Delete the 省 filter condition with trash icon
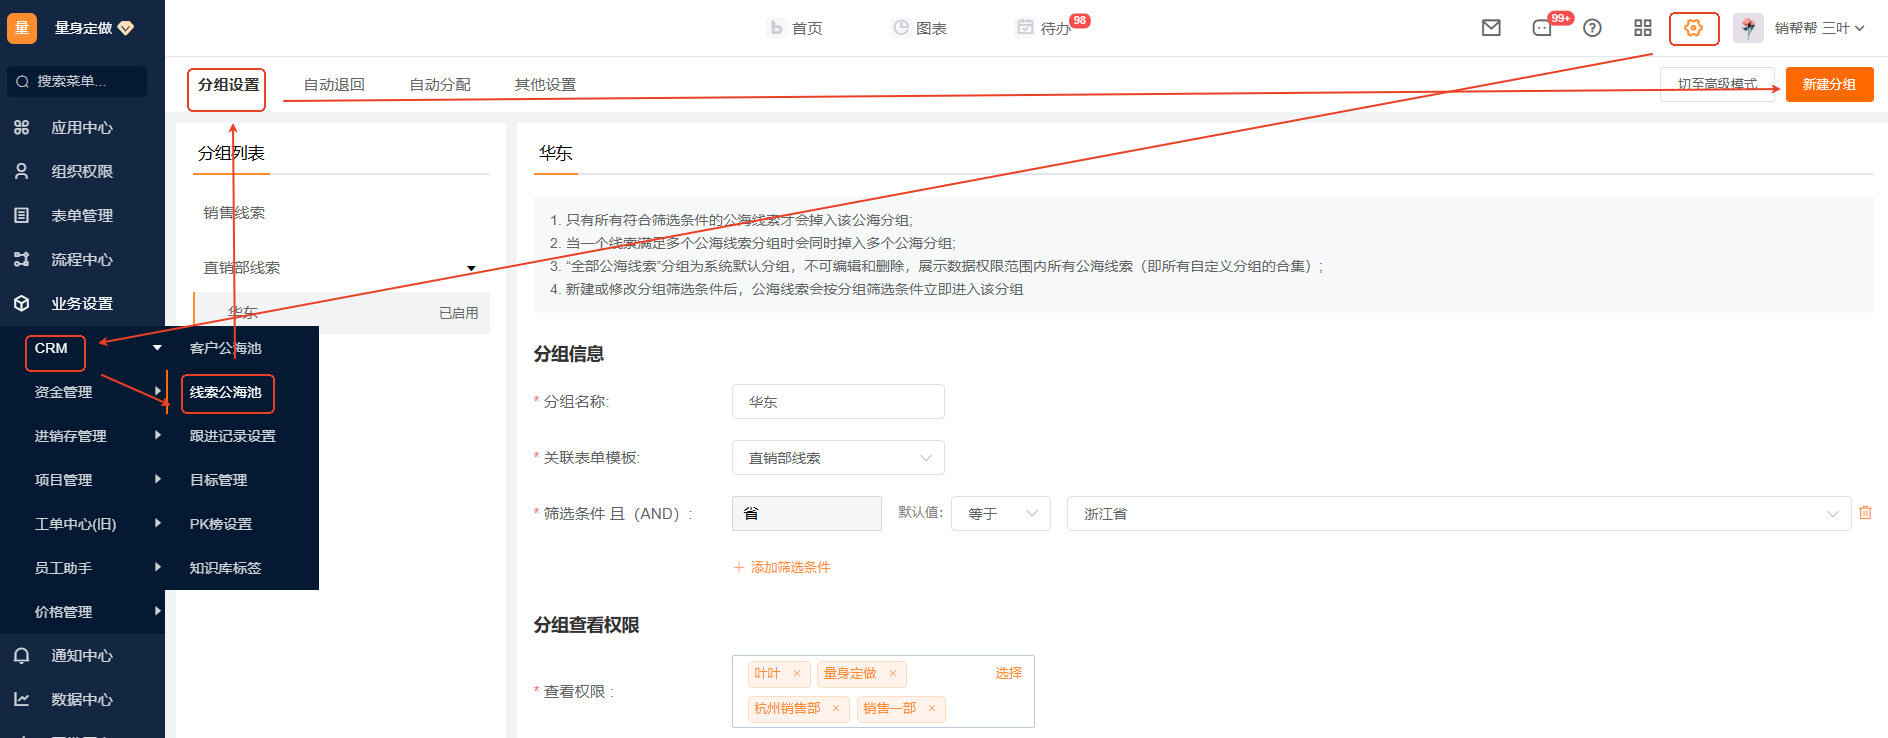1888x738 pixels. pyautogui.click(x=1865, y=513)
